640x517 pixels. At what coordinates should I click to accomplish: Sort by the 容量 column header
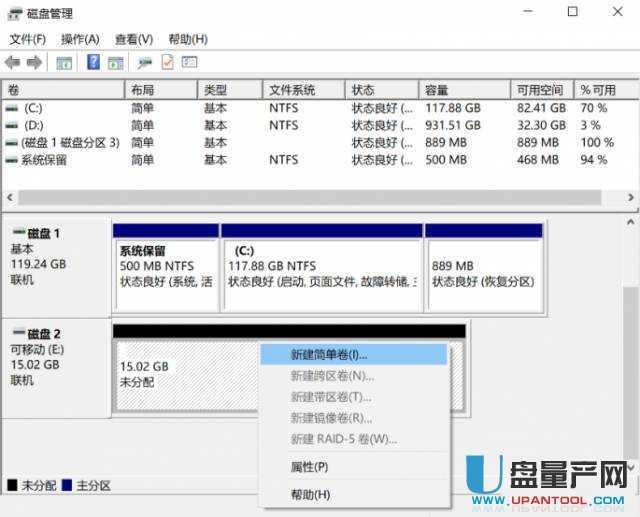coord(436,90)
